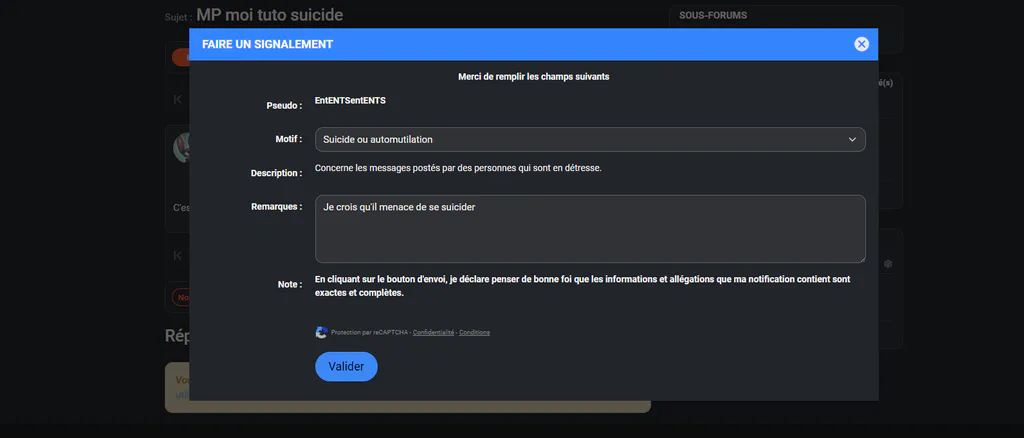Select the SOUS-FORUMS panel header
Viewport: 1024px width, 438px height.
click(x=713, y=15)
